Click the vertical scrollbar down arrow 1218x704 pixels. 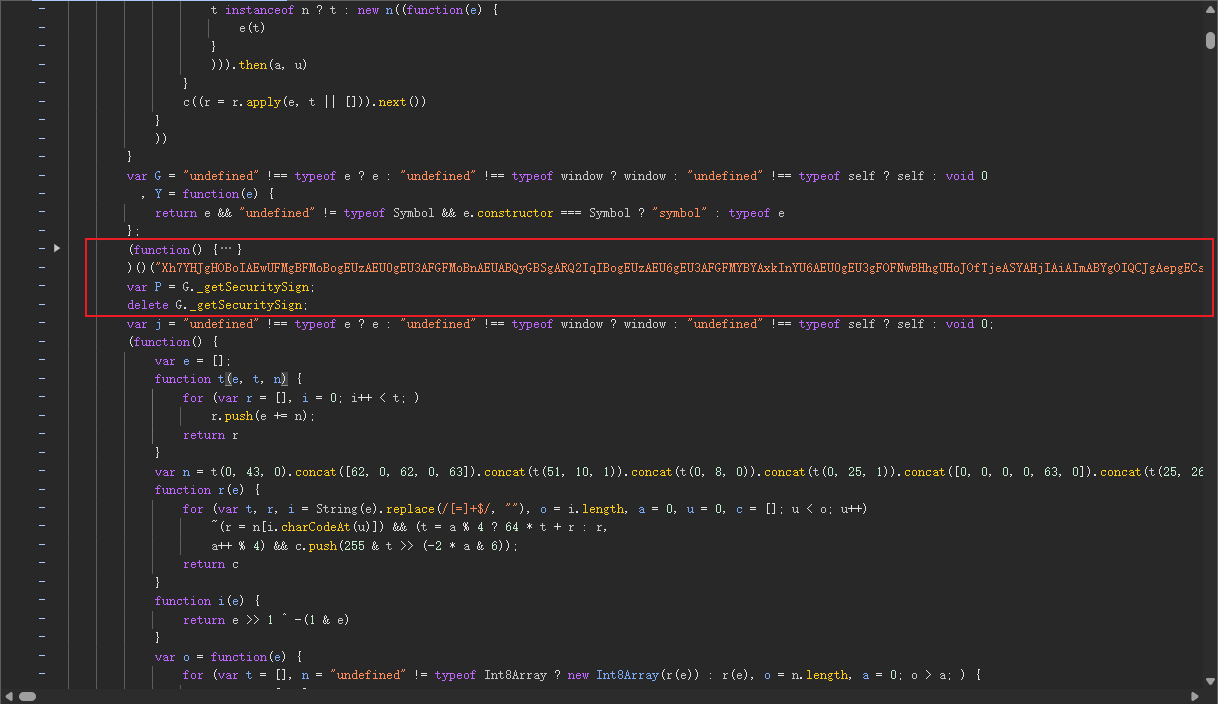pos(1210,680)
